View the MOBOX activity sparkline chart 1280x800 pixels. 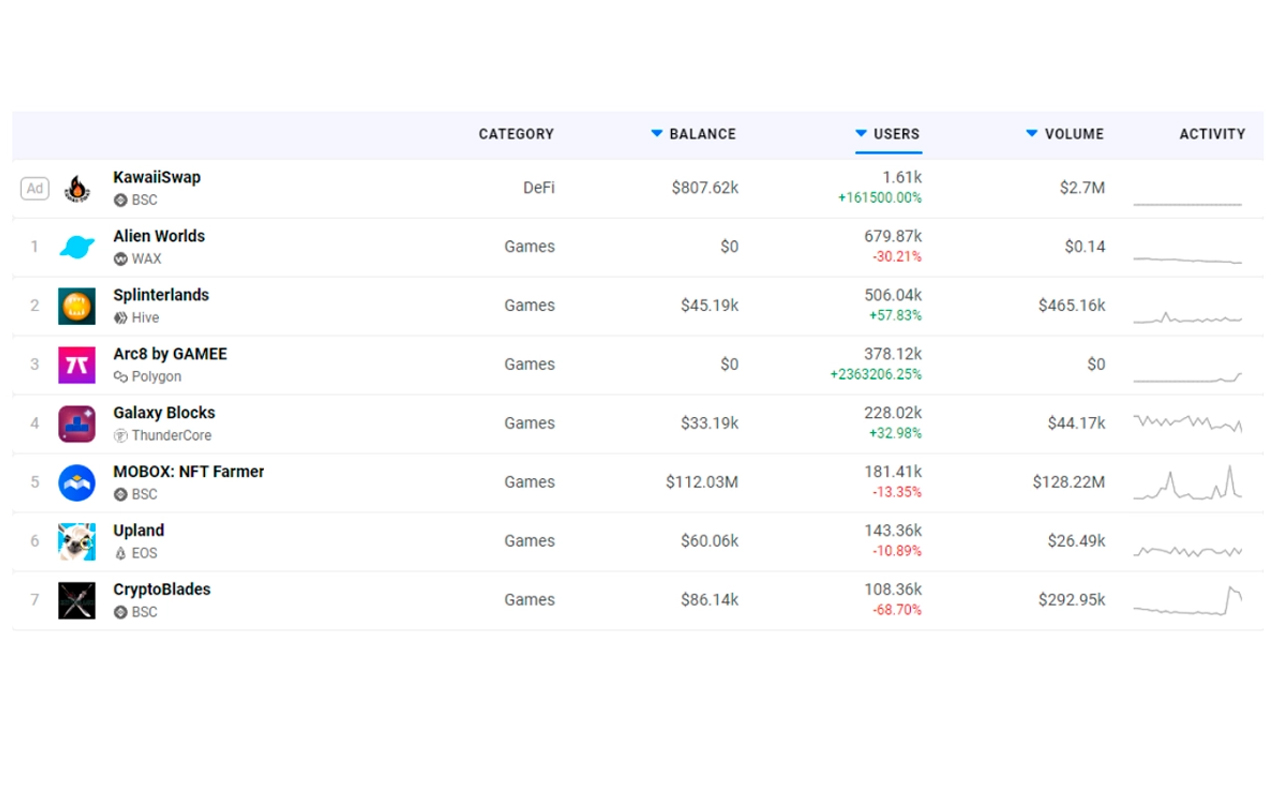(1187, 483)
